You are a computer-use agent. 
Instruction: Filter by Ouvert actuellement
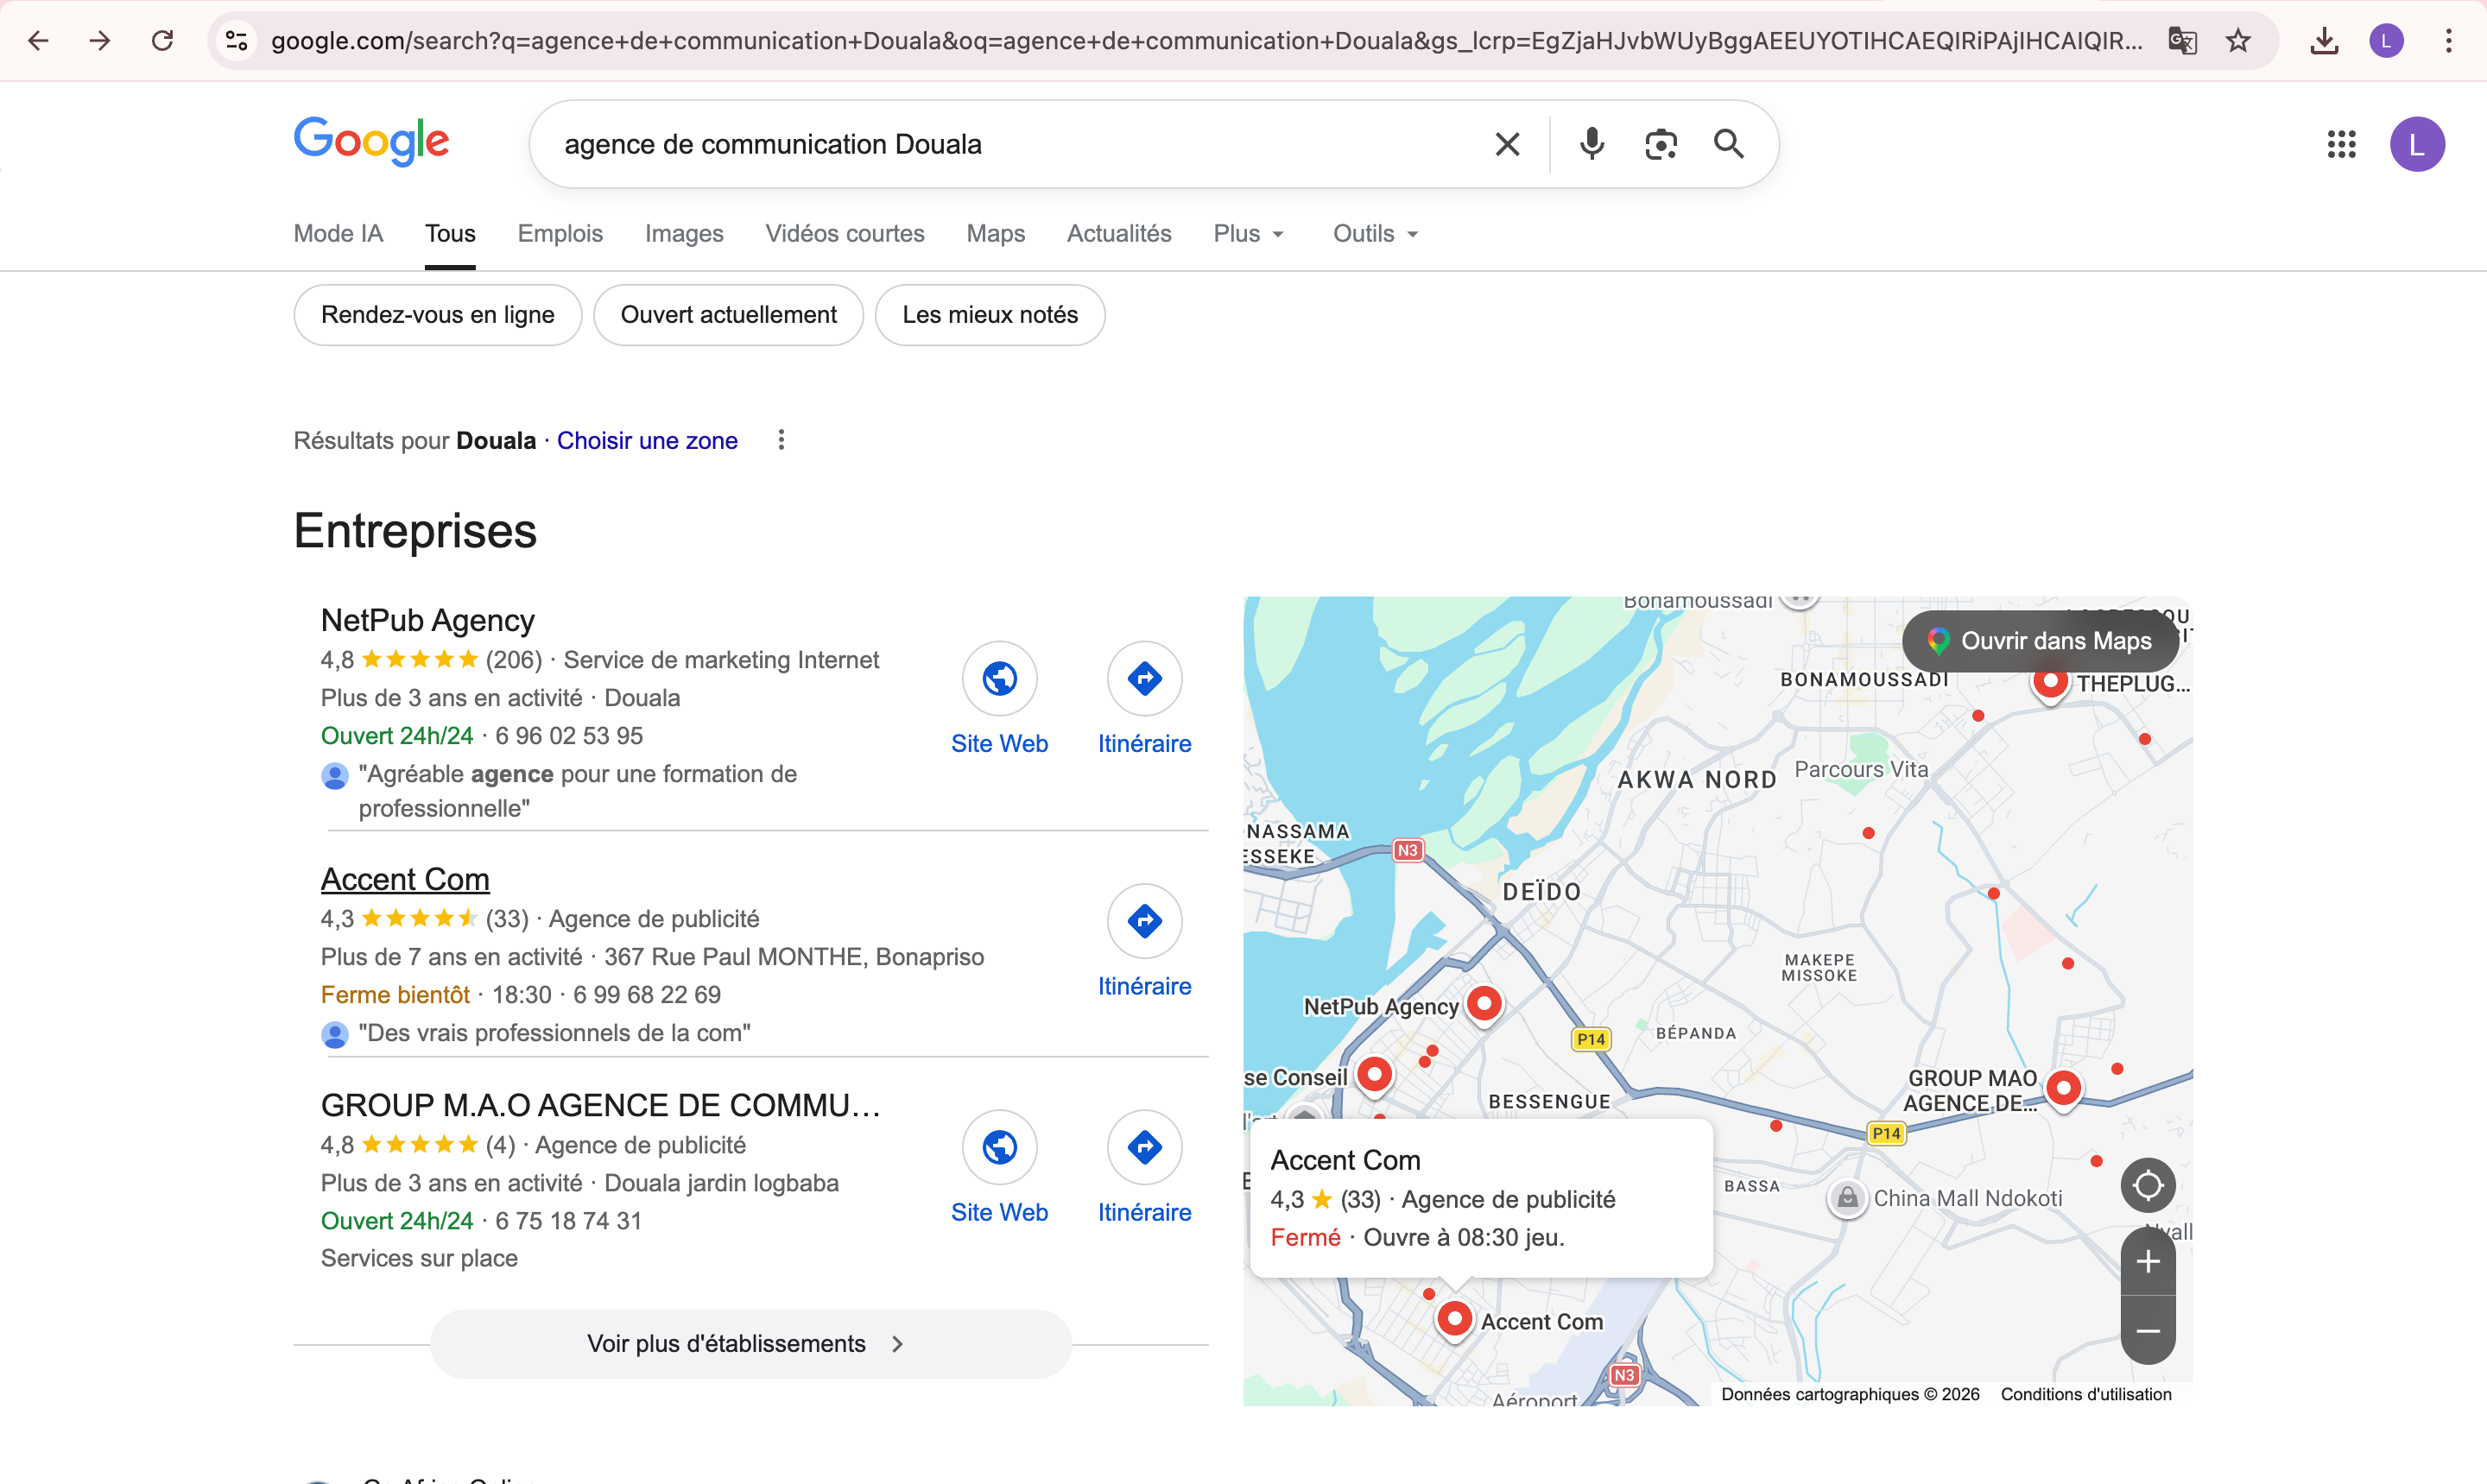click(x=728, y=314)
